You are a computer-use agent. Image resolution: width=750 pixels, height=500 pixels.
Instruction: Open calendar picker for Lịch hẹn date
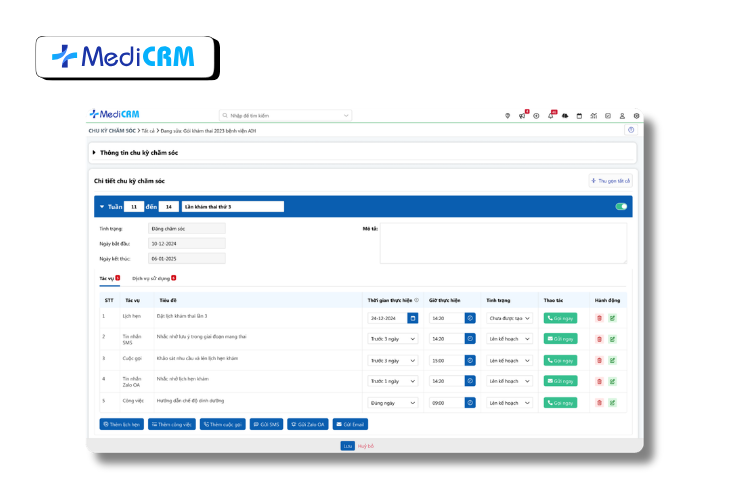point(412,318)
